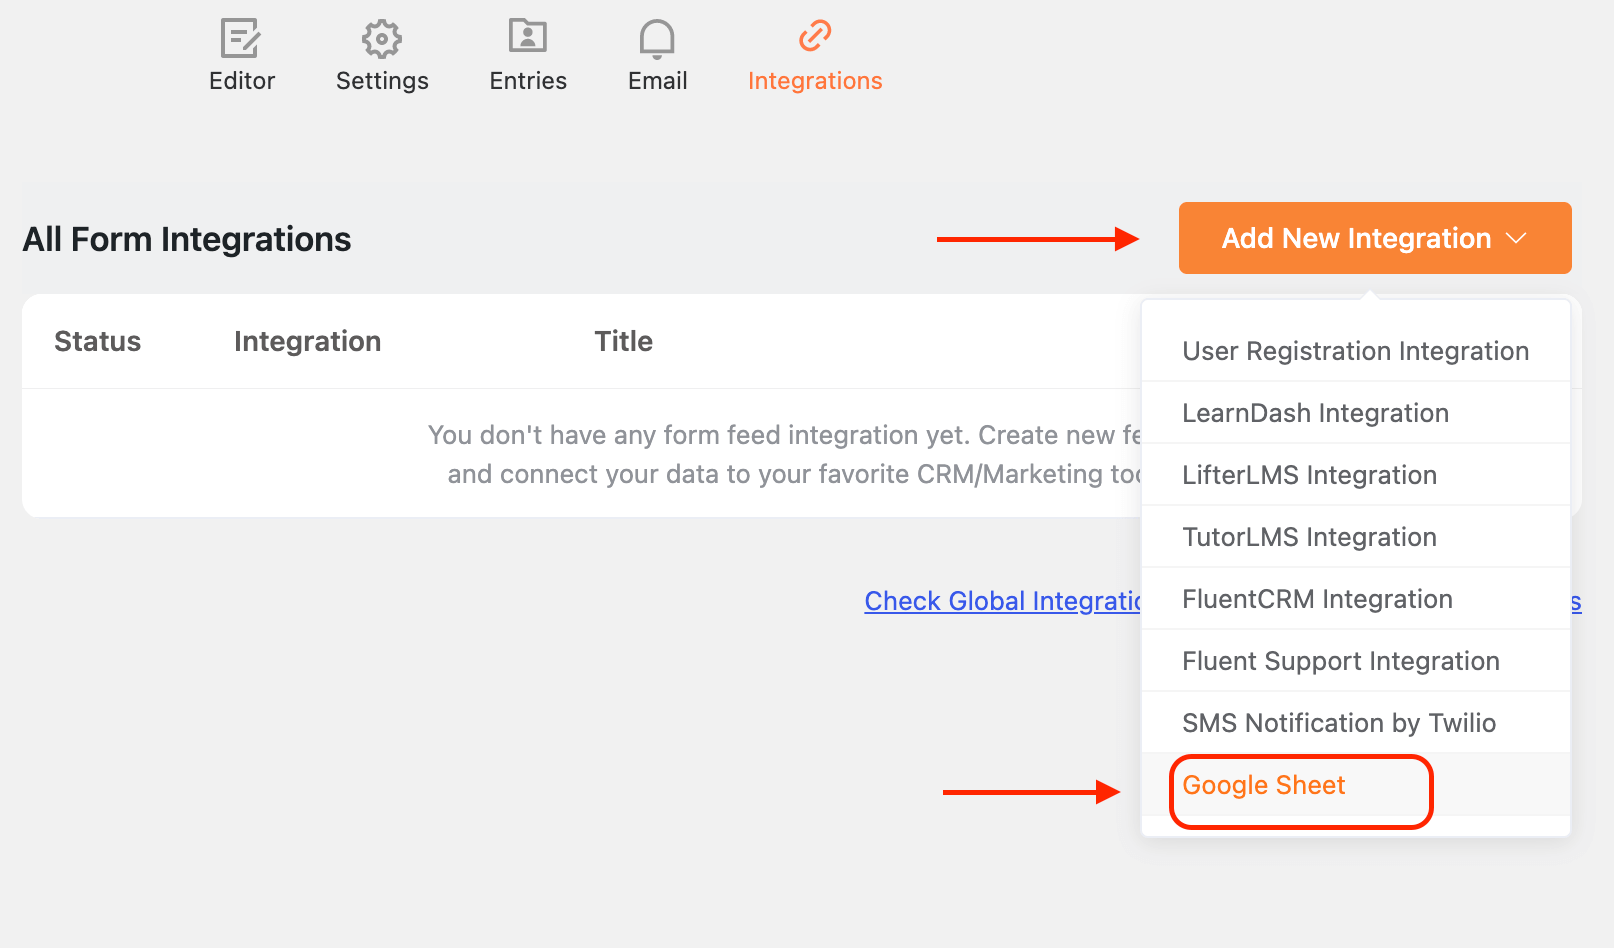Viewport: 1614px width, 948px height.
Task: Open the Settings gear icon
Action: (382, 39)
